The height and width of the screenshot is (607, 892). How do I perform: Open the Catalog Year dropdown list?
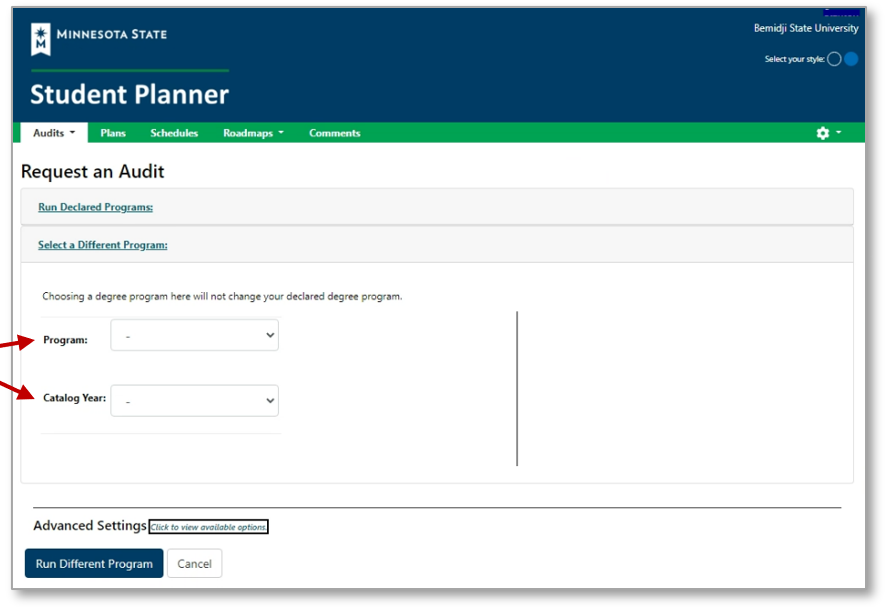coord(195,401)
